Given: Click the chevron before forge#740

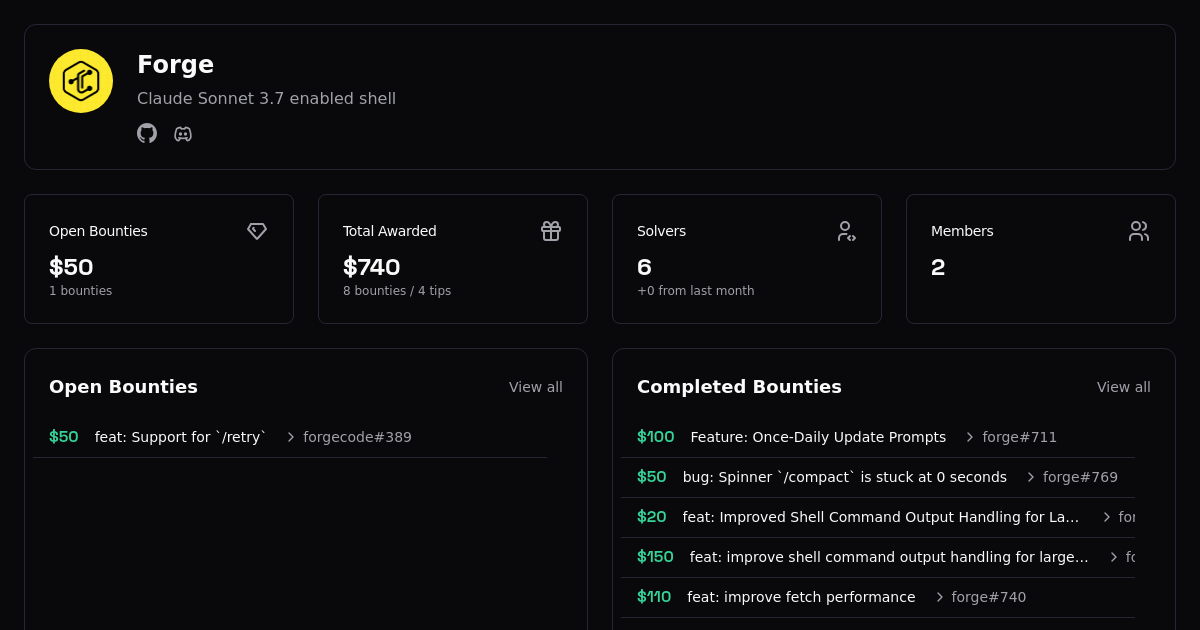Looking at the screenshot, I should (939, 597).
